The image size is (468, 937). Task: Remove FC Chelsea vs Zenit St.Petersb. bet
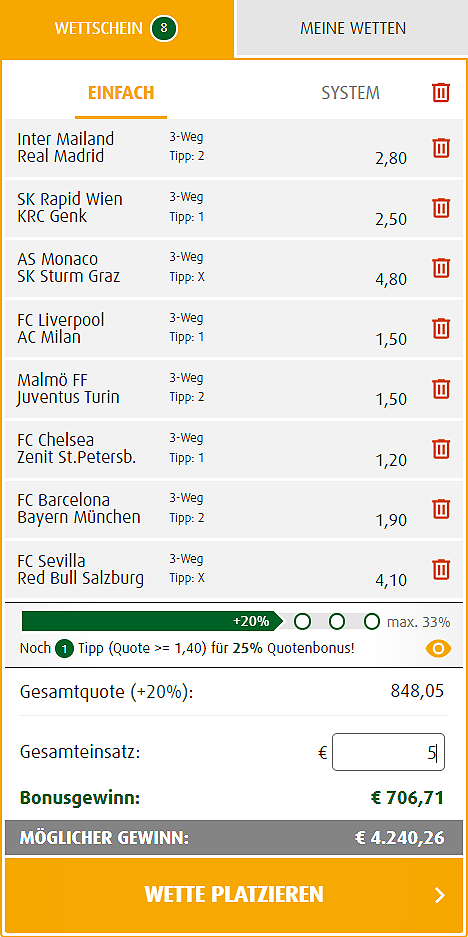(441, 449)
